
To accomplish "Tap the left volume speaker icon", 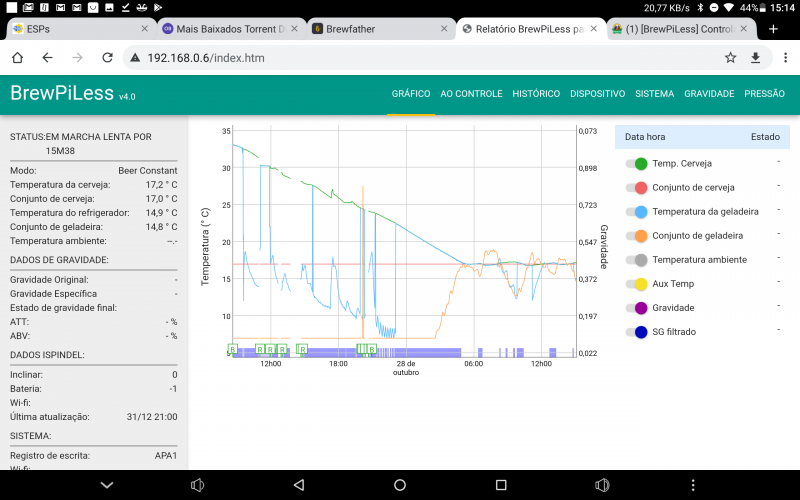I will (x=197, y=485).
